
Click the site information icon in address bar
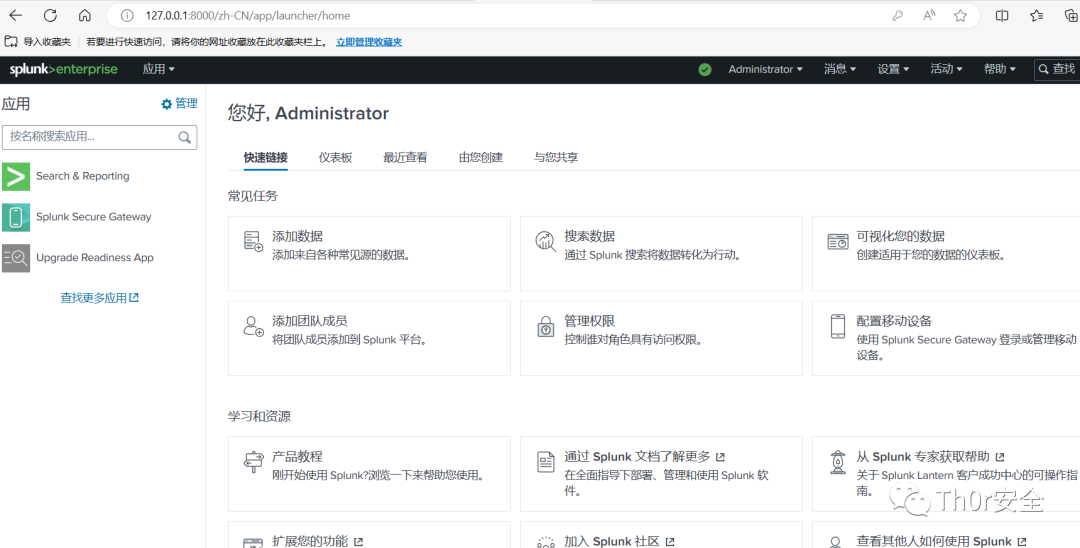pyautogui.click(x=126, y=15)
